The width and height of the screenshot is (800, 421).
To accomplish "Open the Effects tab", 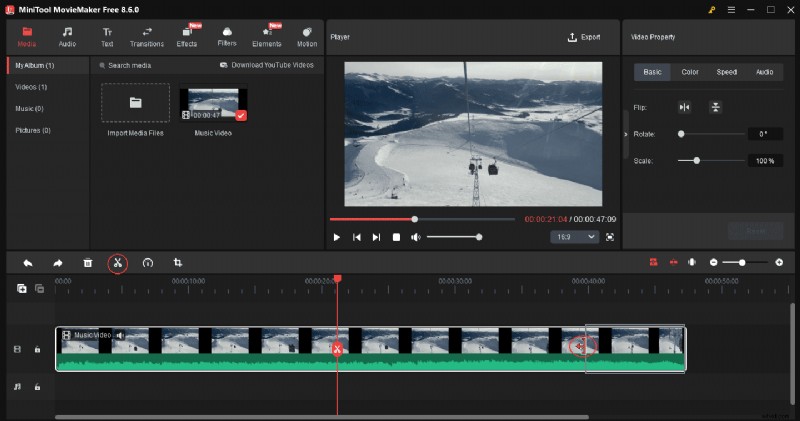I will click(x=187, y=37).
